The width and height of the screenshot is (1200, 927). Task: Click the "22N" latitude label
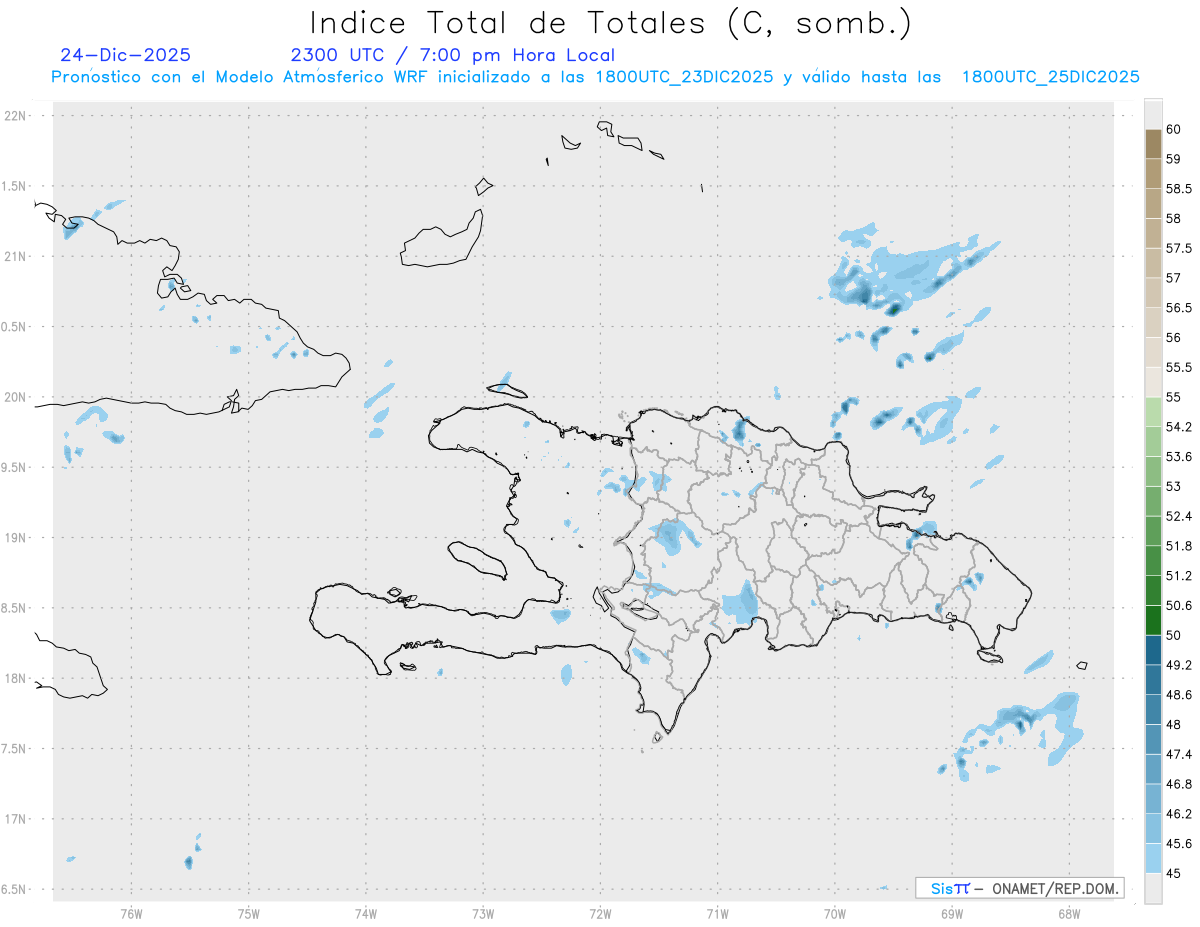point(17,116)
